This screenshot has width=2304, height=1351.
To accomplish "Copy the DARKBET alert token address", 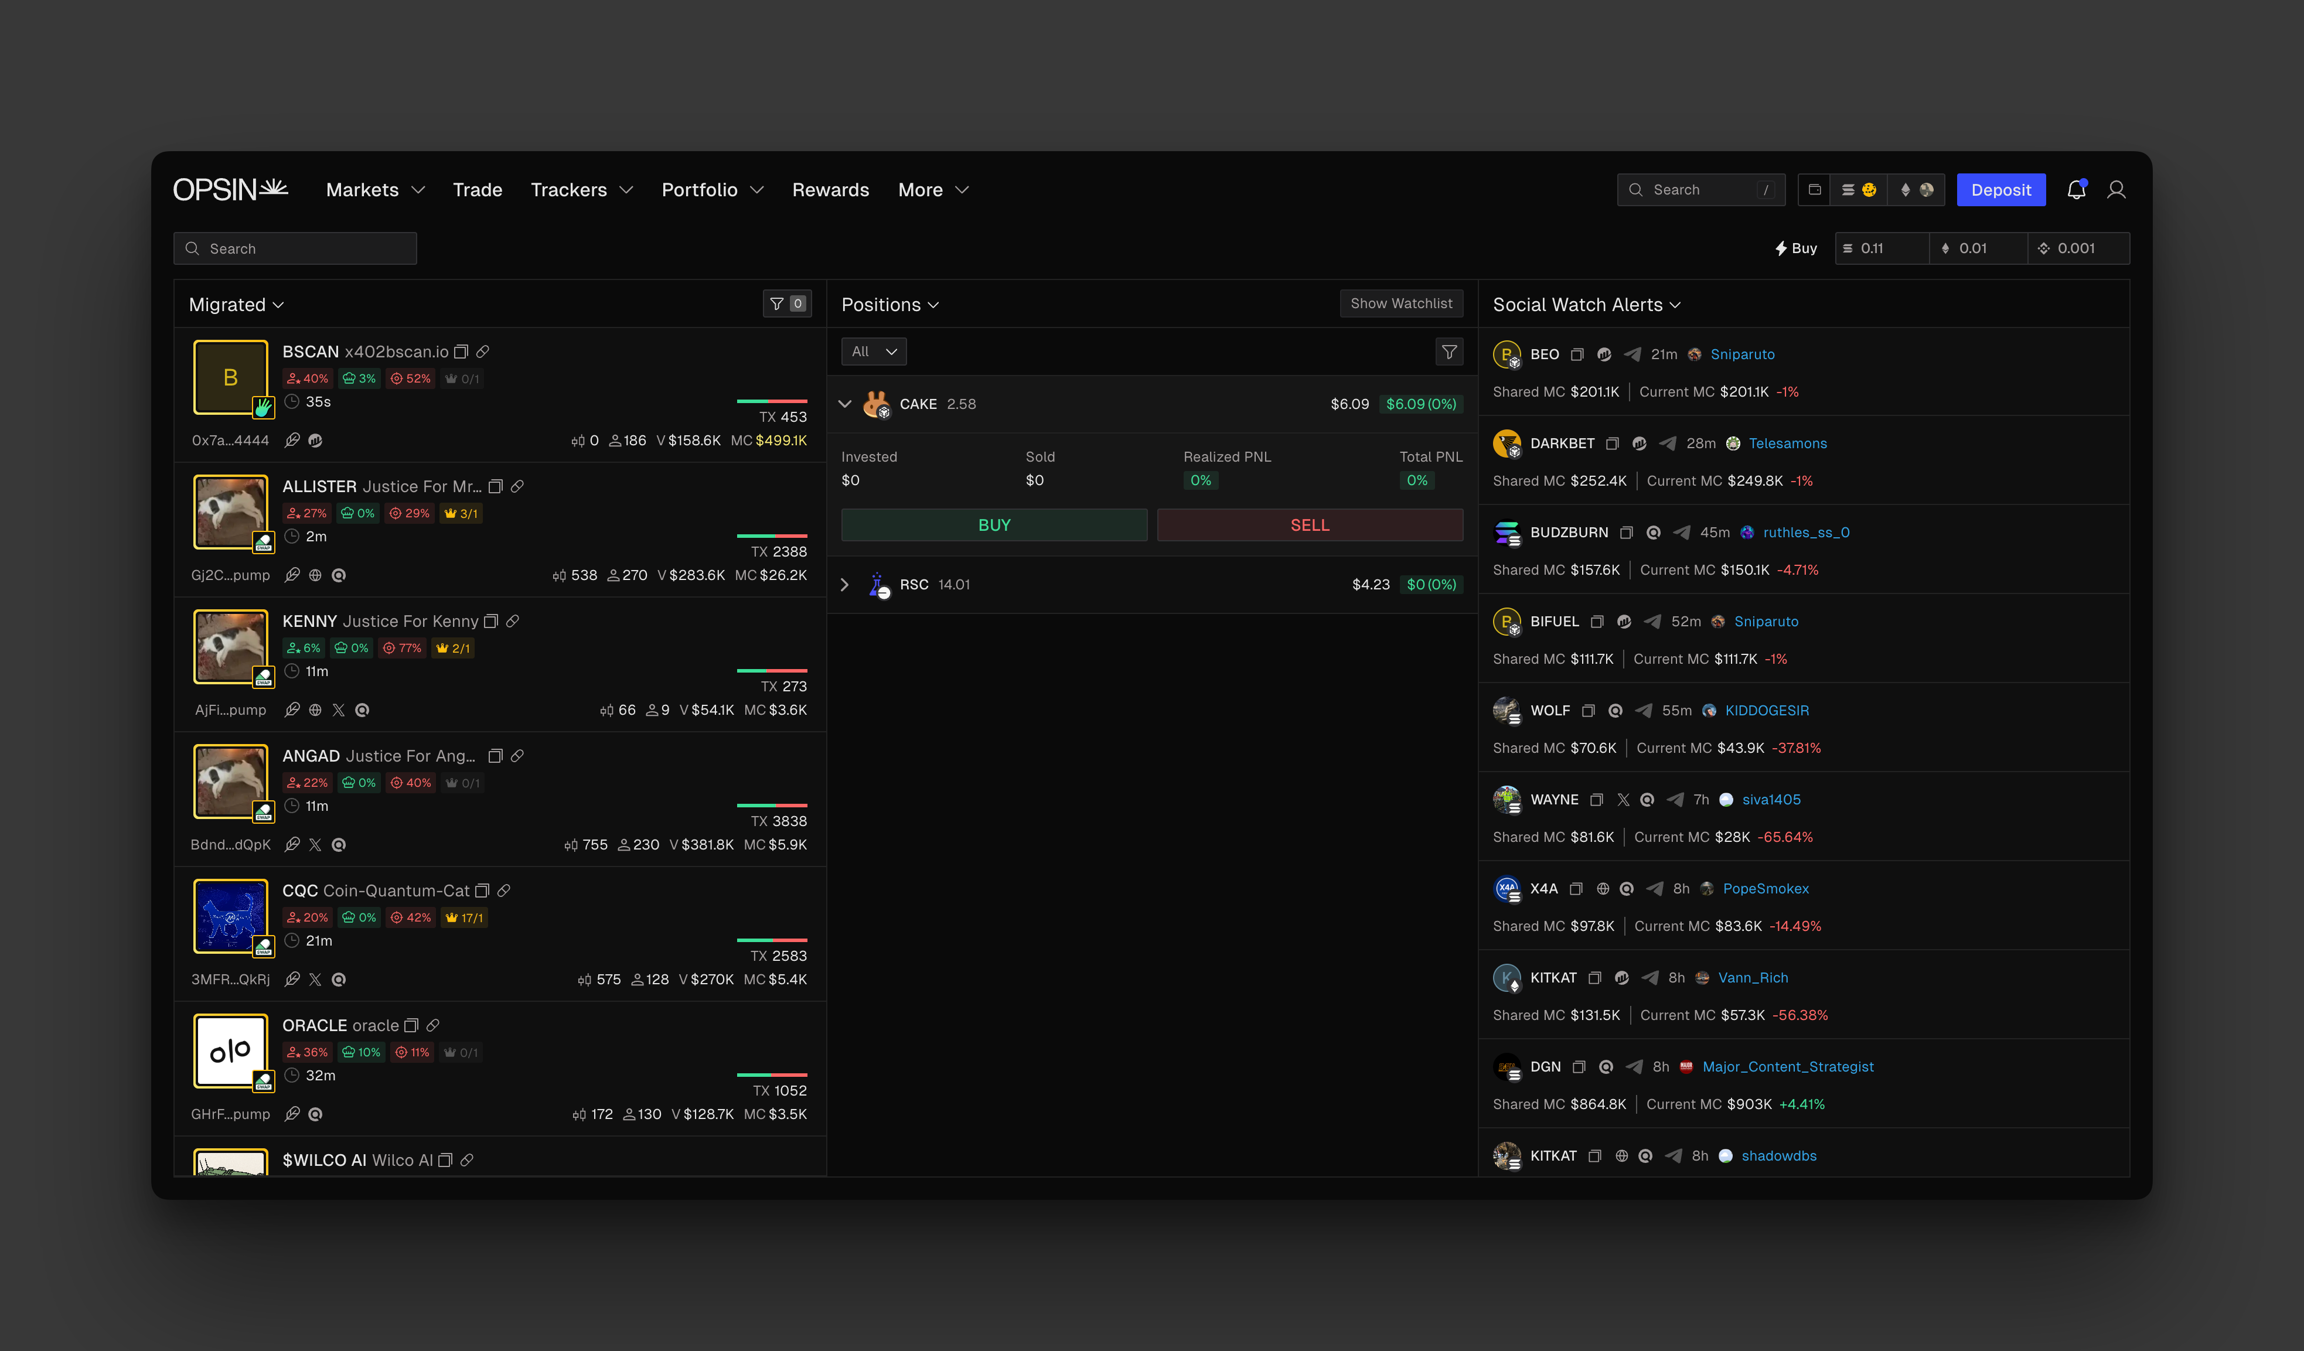I will pos(1612,443).
